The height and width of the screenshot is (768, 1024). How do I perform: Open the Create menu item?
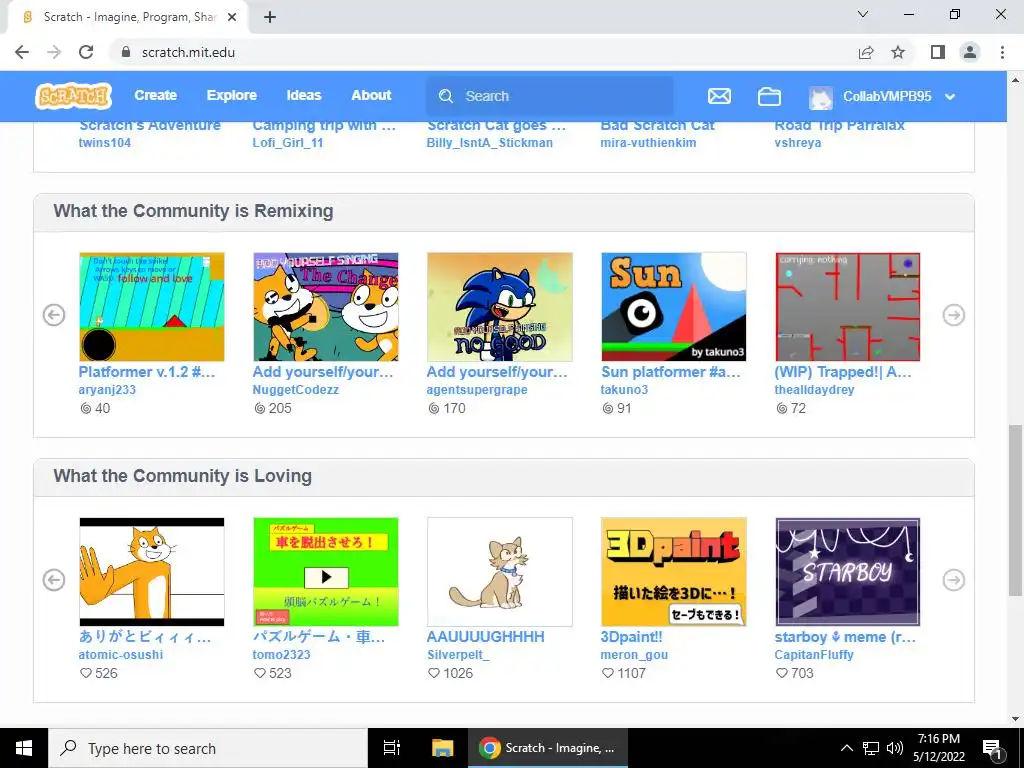point(155,95)
